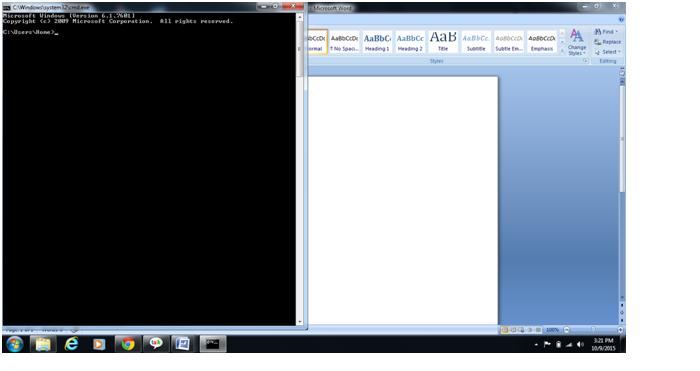
Task: Expand the Find dropdown arrow
Action: (x=617, y=32)
